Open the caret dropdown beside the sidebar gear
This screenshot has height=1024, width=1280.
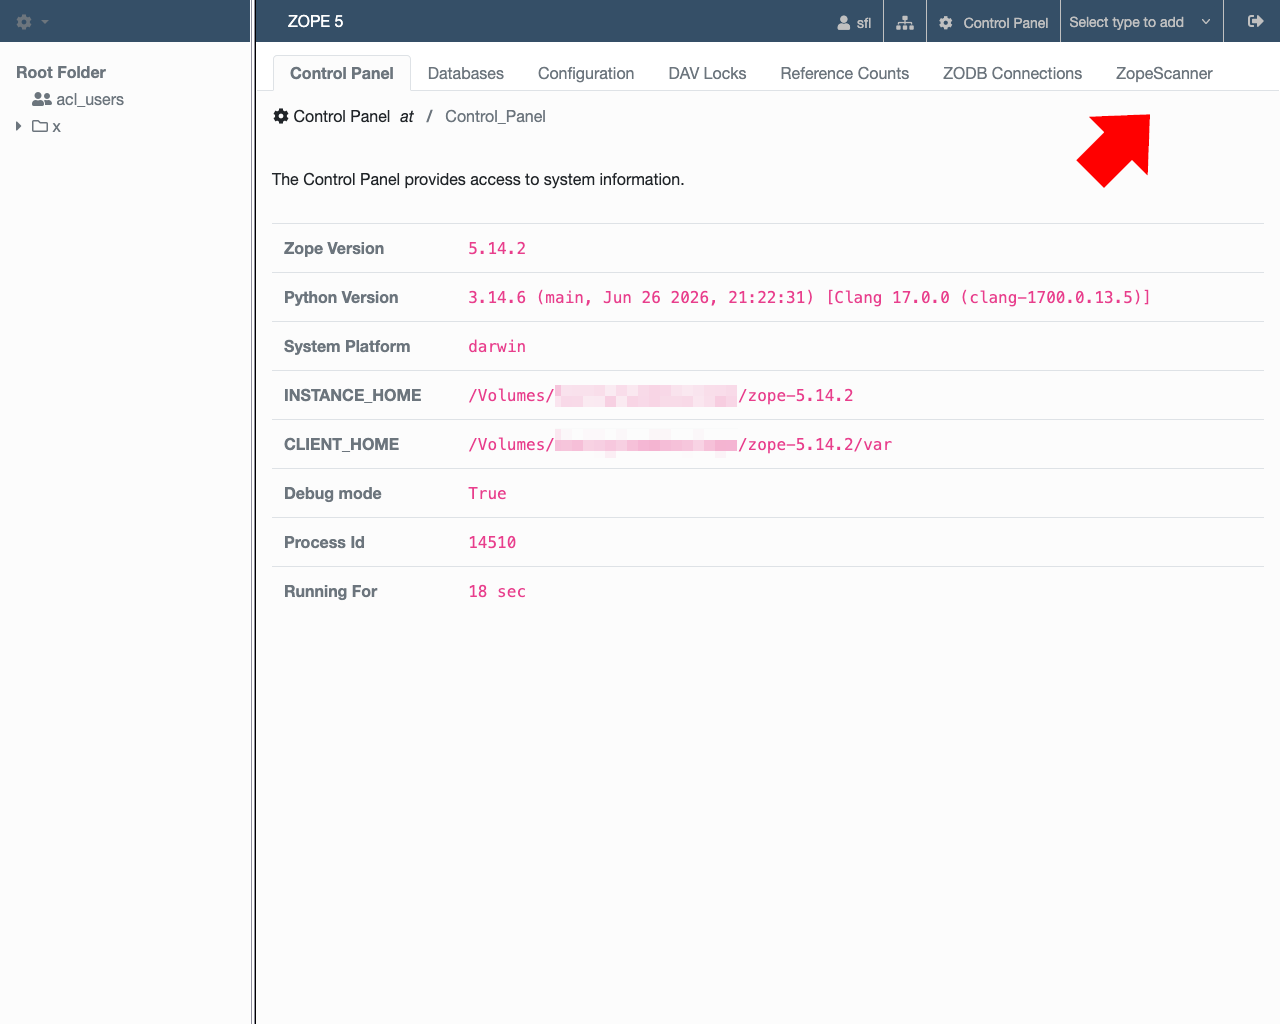click(x=45, y=22)
